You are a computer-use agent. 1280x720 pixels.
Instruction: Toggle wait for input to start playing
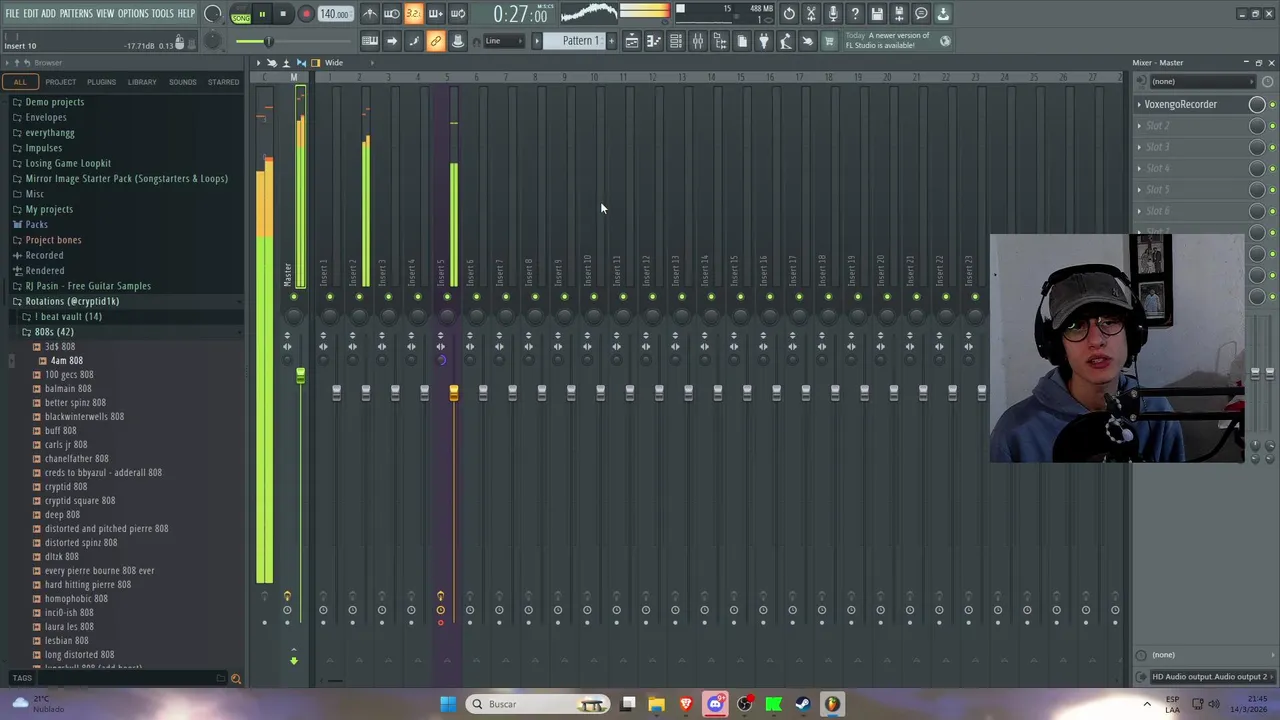[392, 14]
